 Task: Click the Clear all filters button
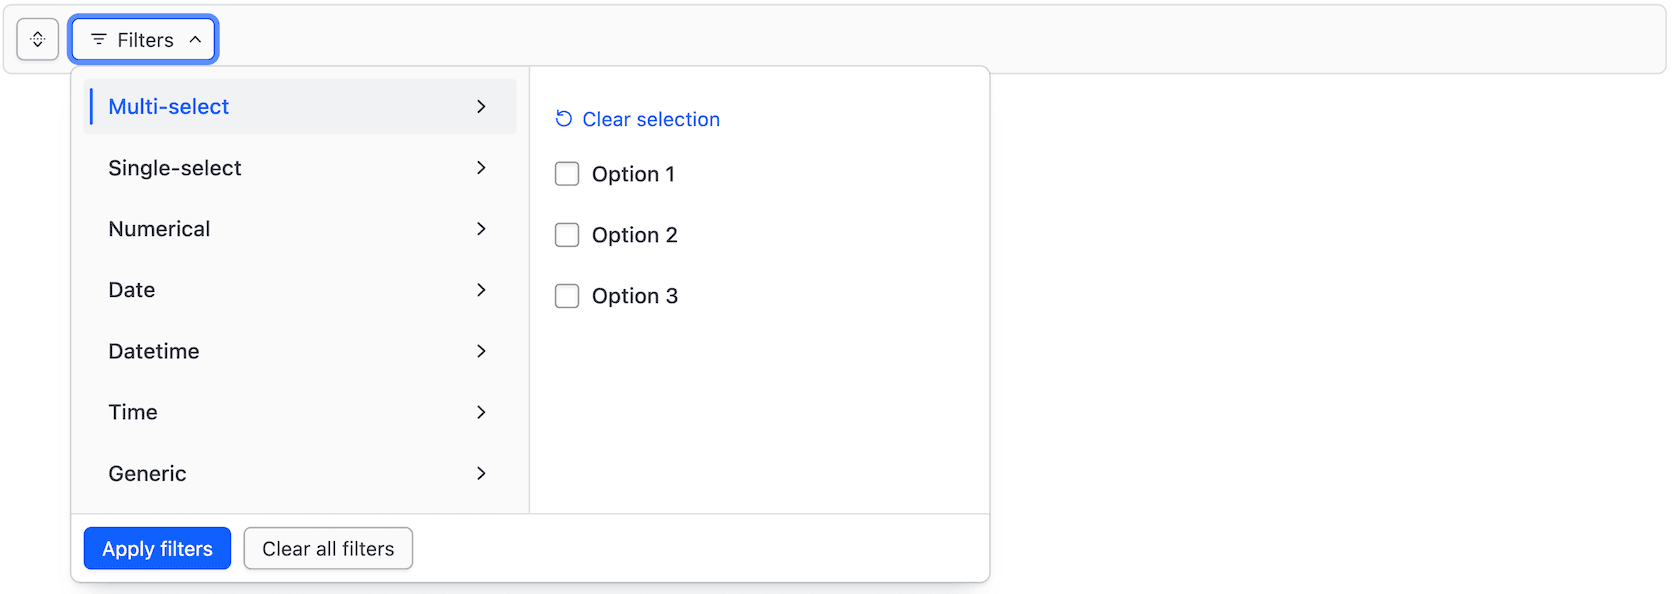328,548
